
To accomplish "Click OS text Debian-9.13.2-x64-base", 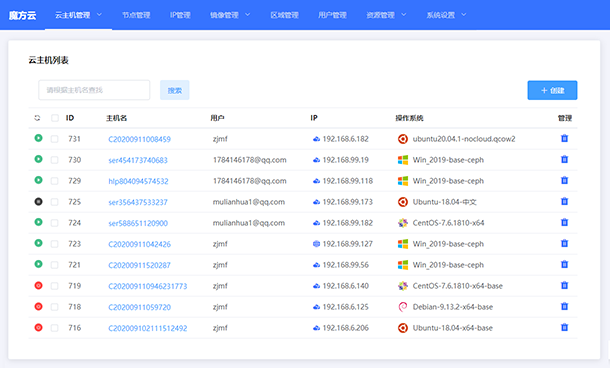I will [x=453, y=307].
